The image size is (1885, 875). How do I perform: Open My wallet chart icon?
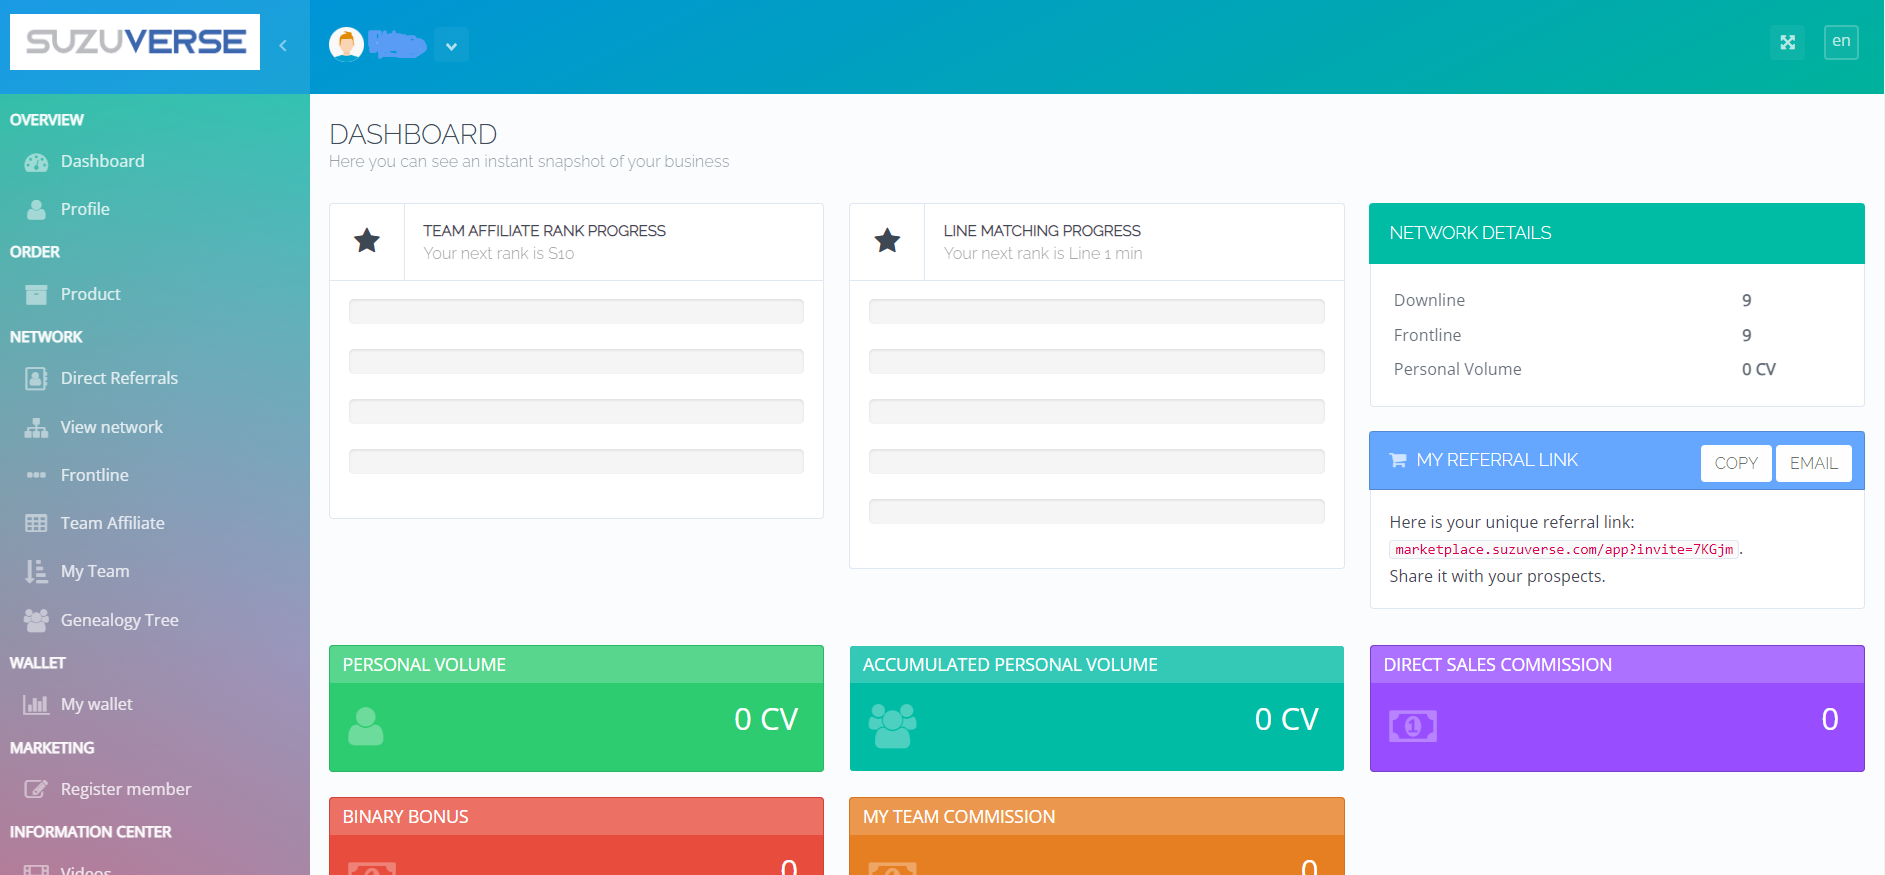tap(36, 705)
